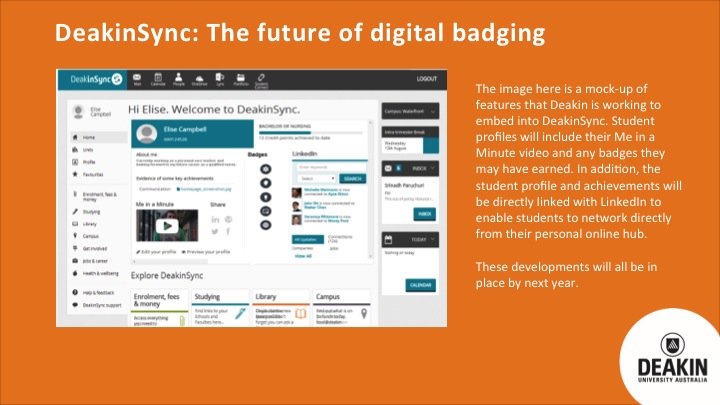Click the fourth badge icon

click(265, 211)
